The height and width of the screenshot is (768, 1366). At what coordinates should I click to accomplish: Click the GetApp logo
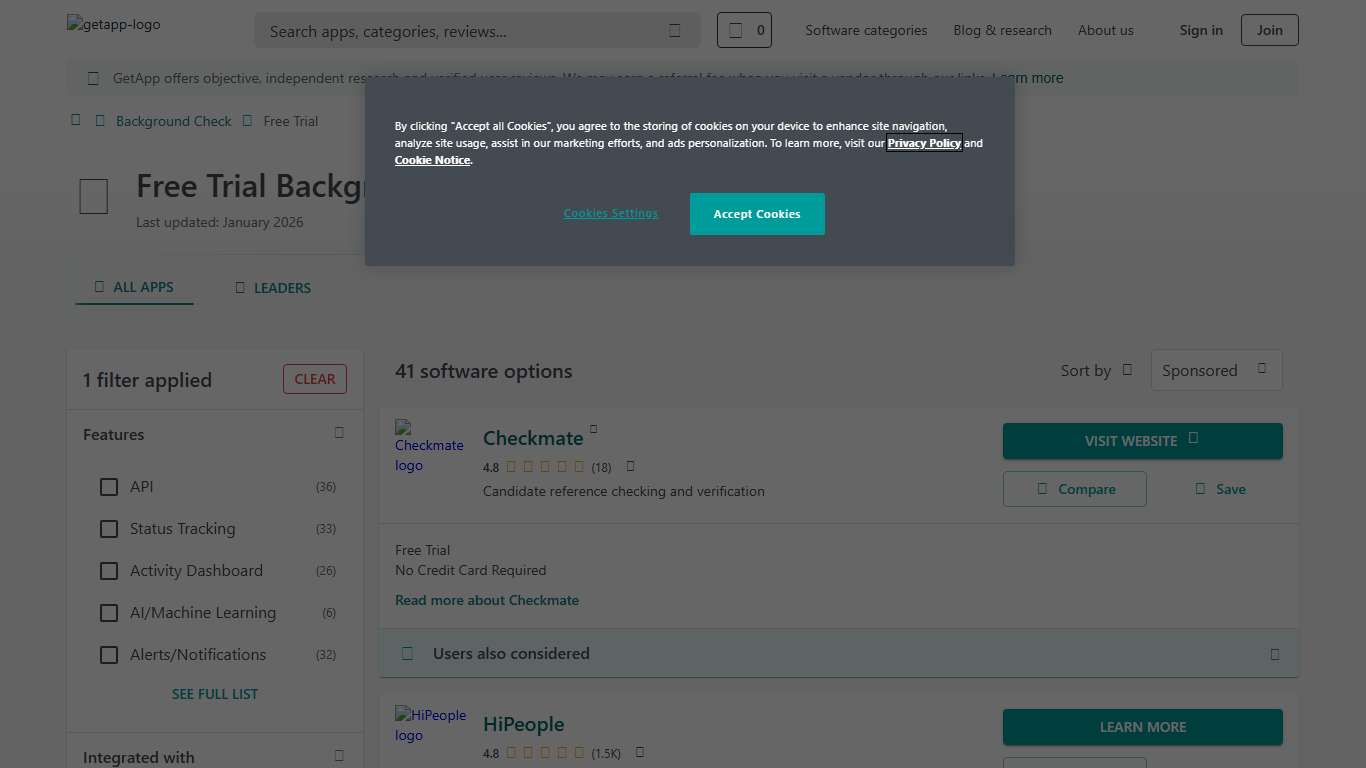click(113, 24)
